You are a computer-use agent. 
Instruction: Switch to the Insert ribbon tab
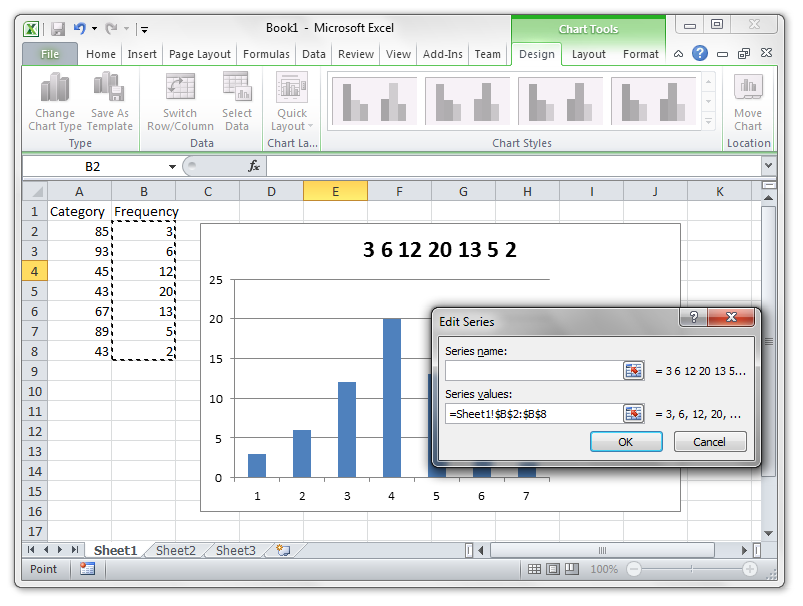tap(142, 54)
